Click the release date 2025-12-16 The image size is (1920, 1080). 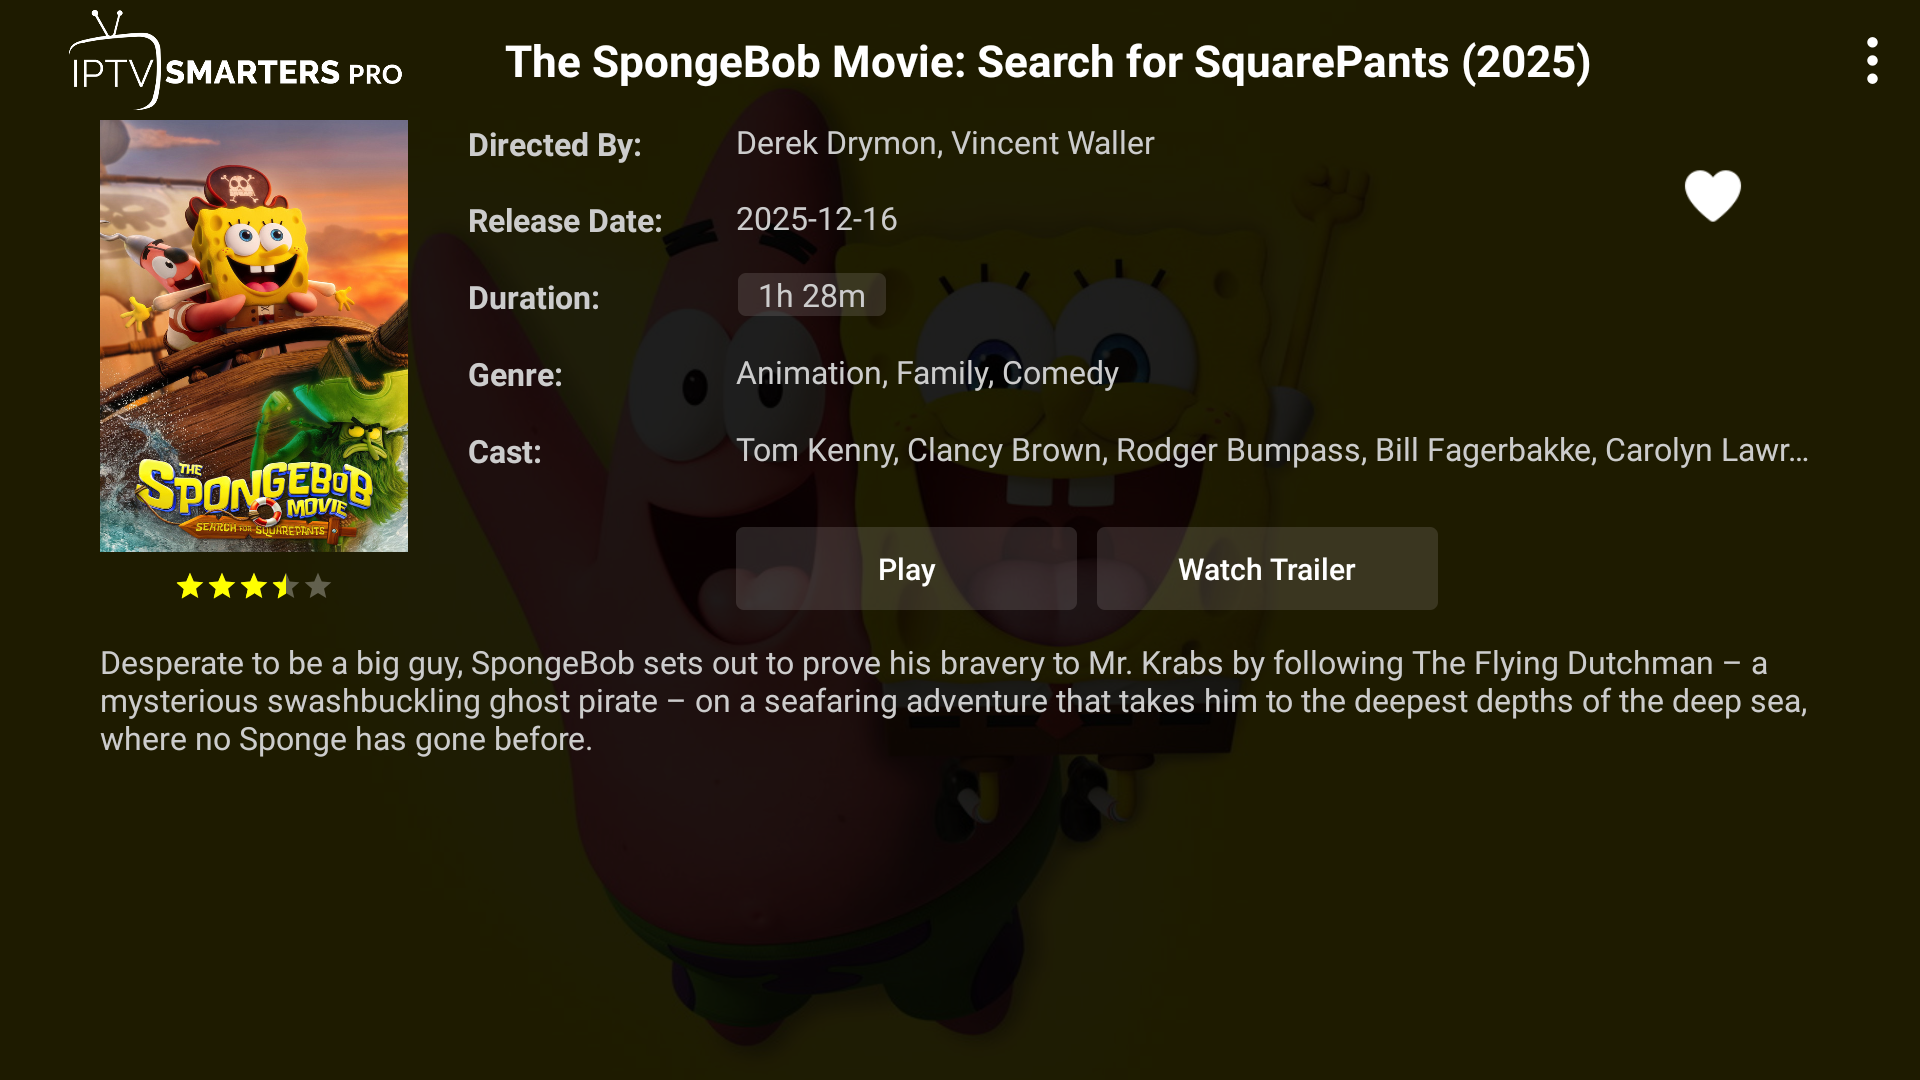[816, 220]
